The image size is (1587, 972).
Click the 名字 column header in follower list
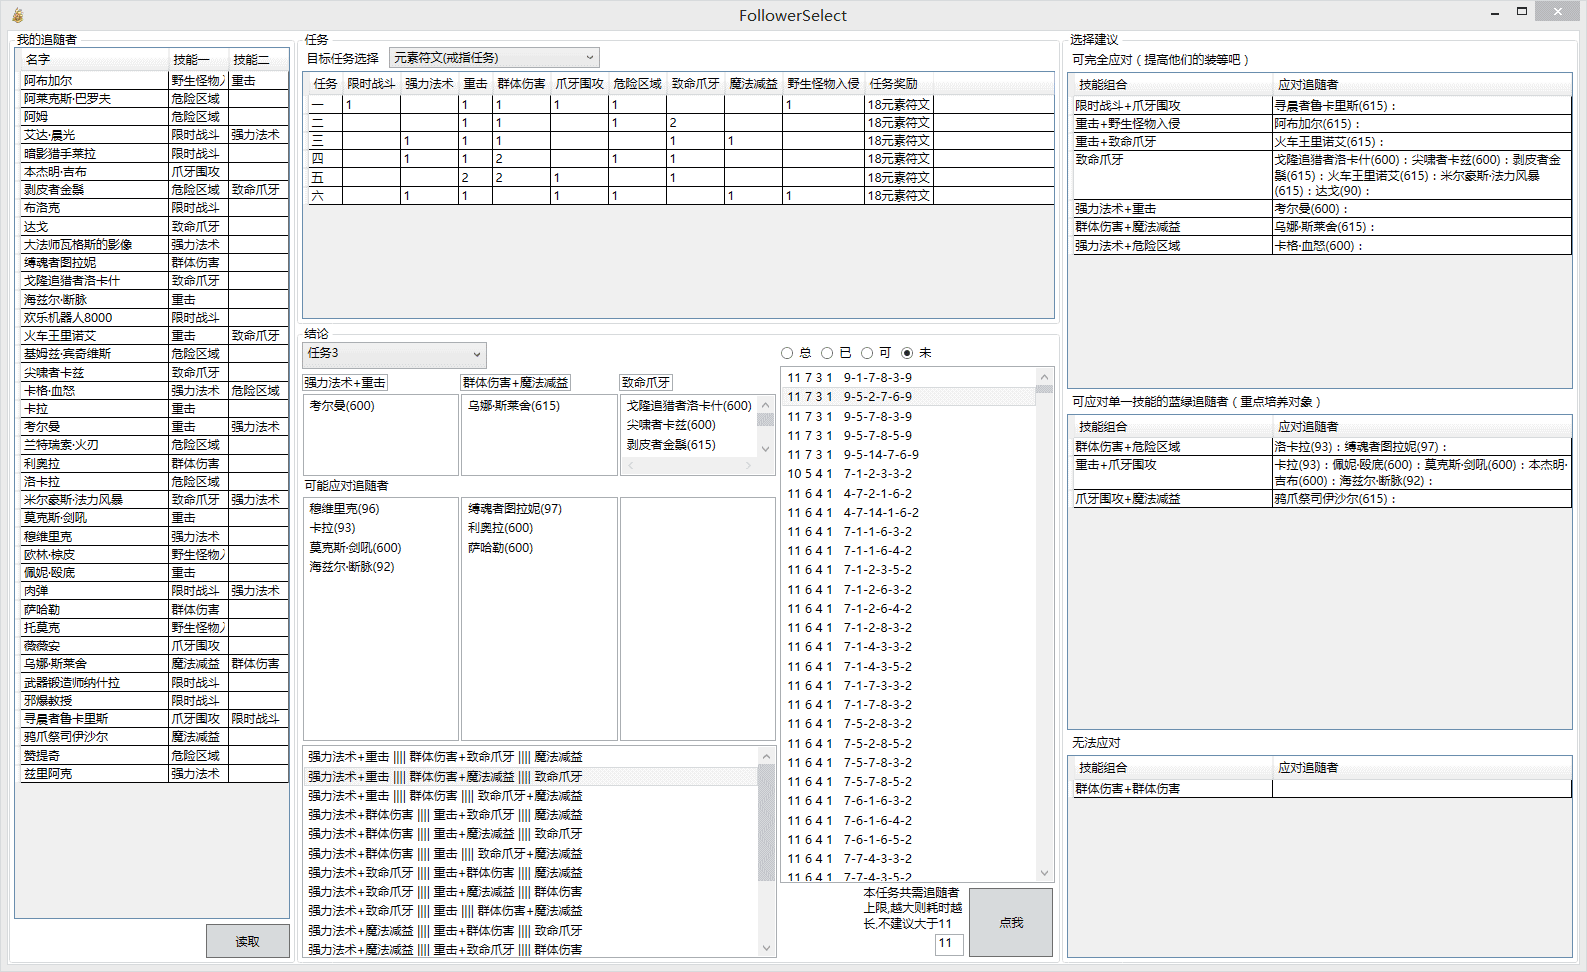(x=94, y=60)
